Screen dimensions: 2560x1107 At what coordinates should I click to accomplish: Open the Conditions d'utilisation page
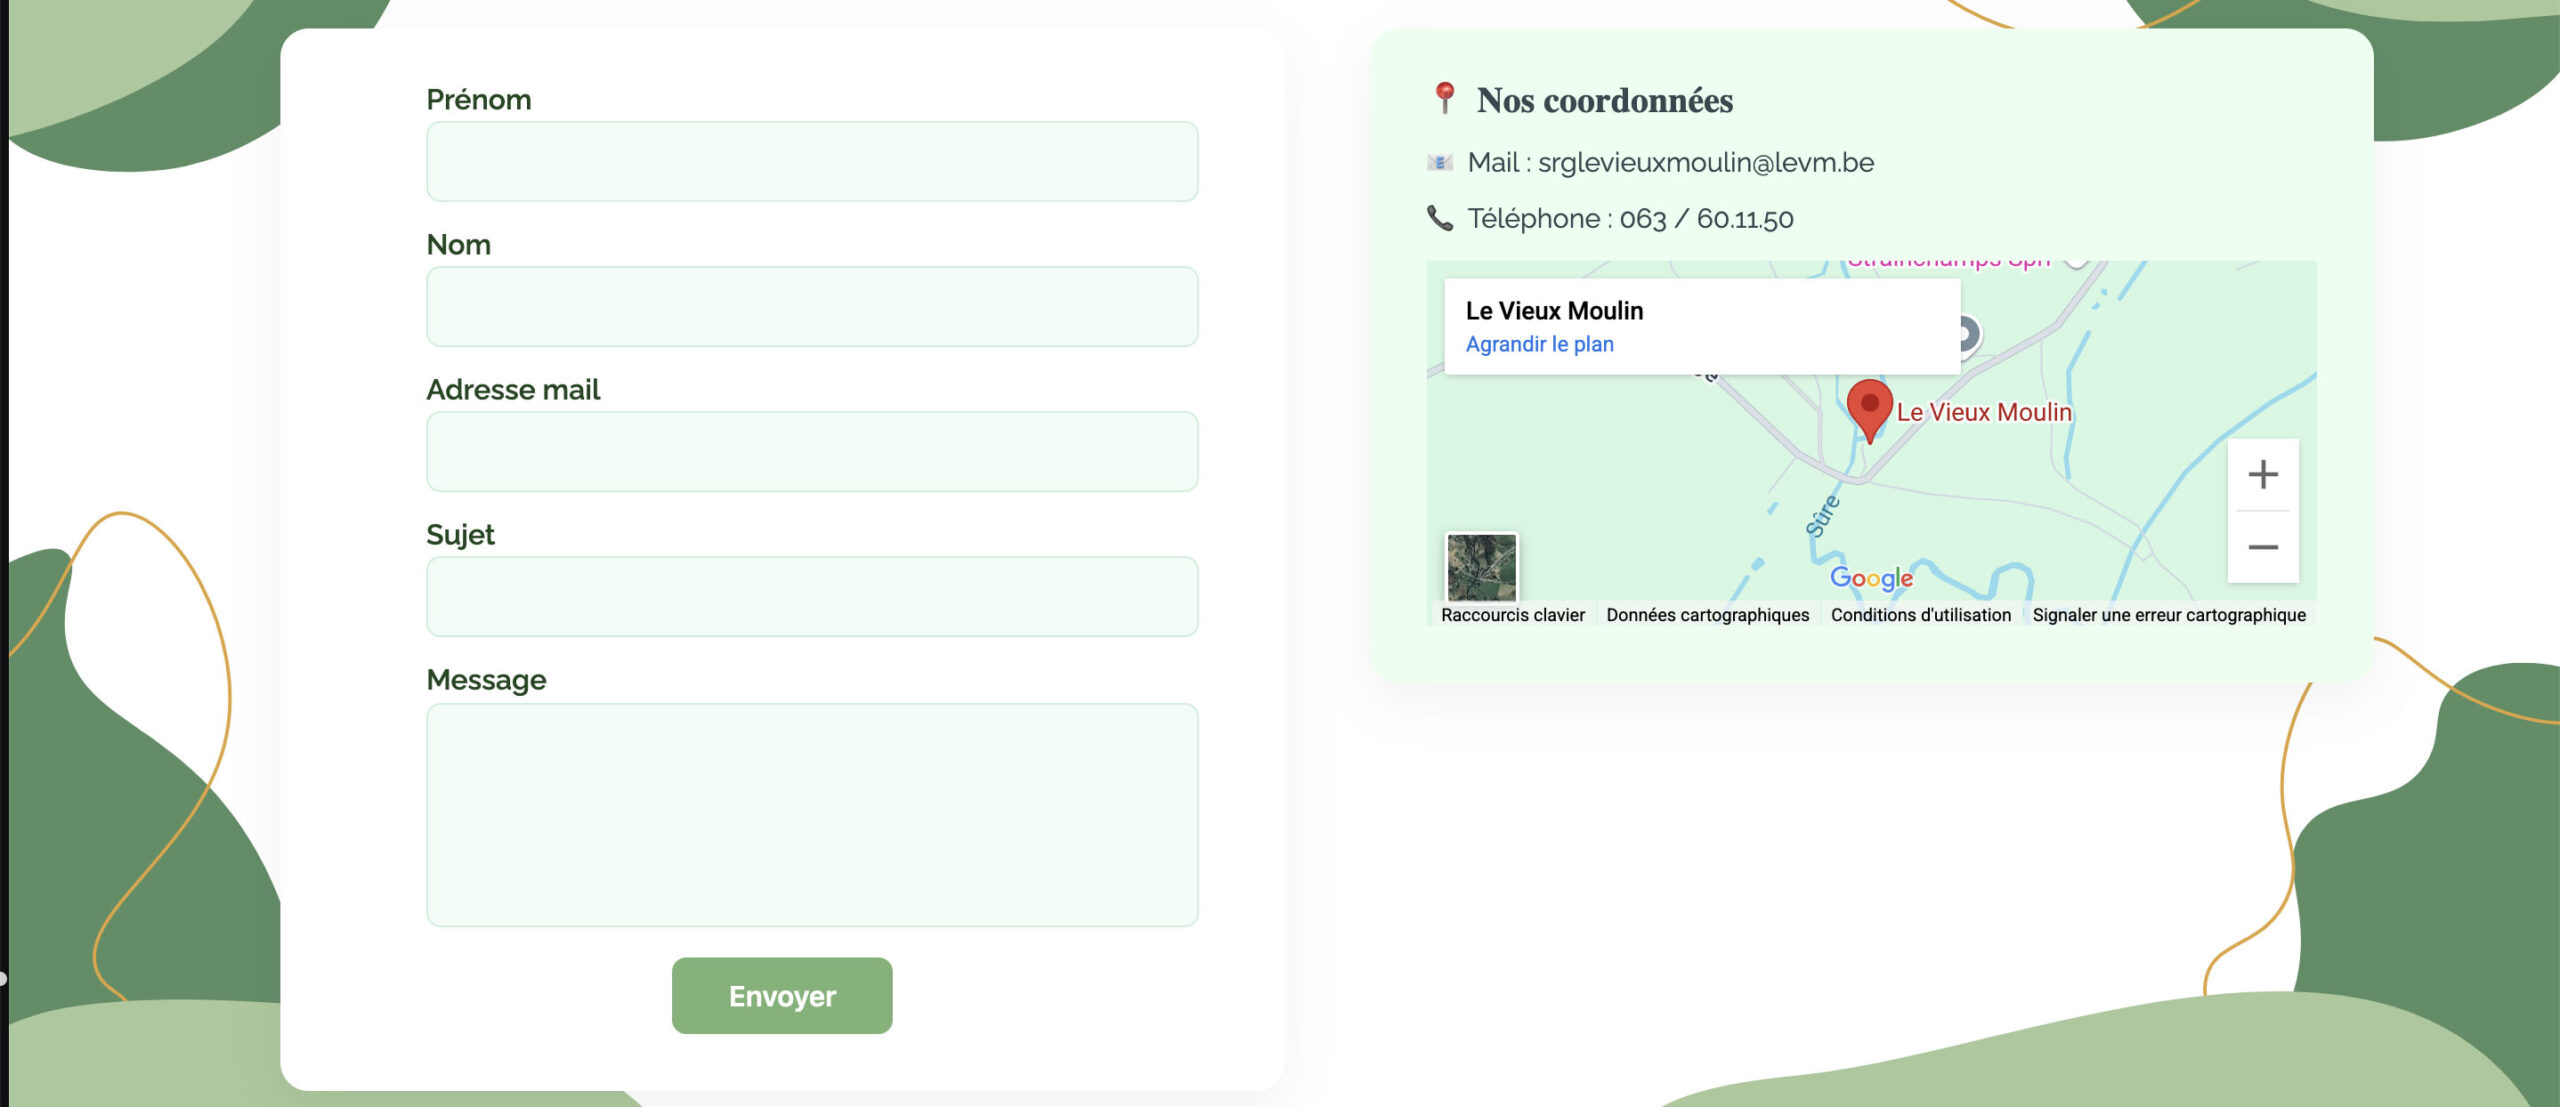[1921, 614]
